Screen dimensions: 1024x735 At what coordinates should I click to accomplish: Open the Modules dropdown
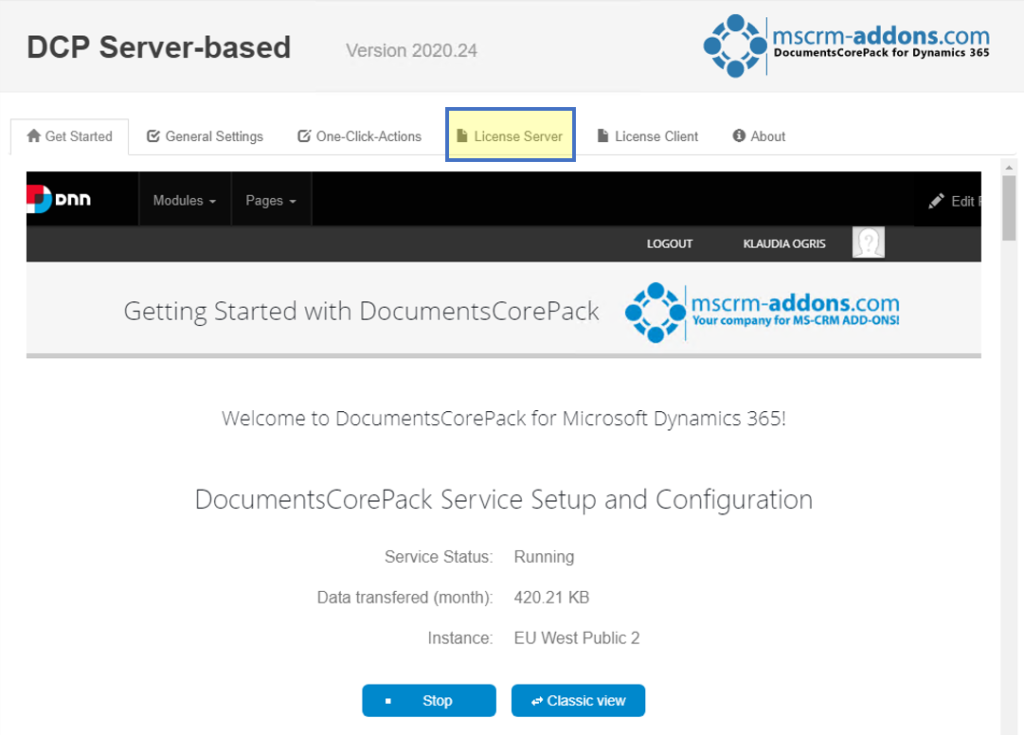(x=183, y=199)
